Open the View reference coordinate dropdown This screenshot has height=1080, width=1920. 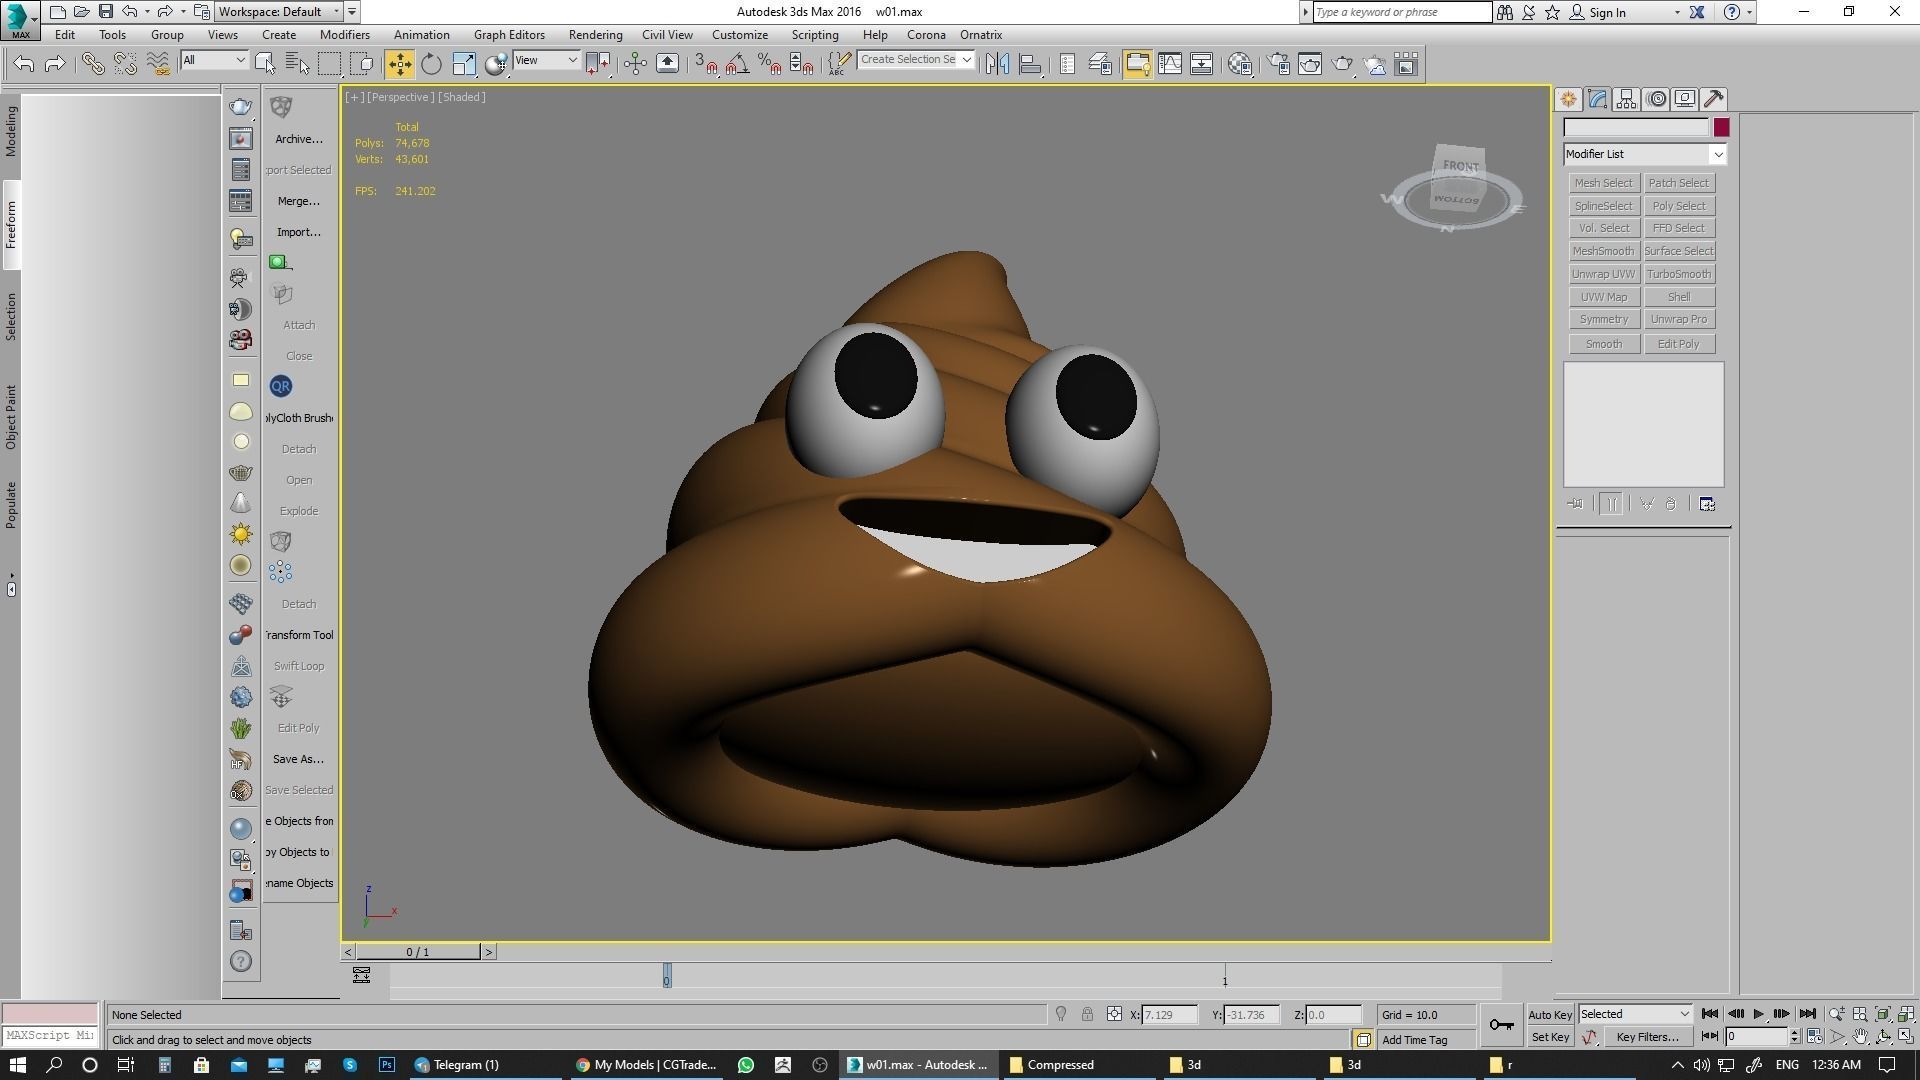pos(546,60)
